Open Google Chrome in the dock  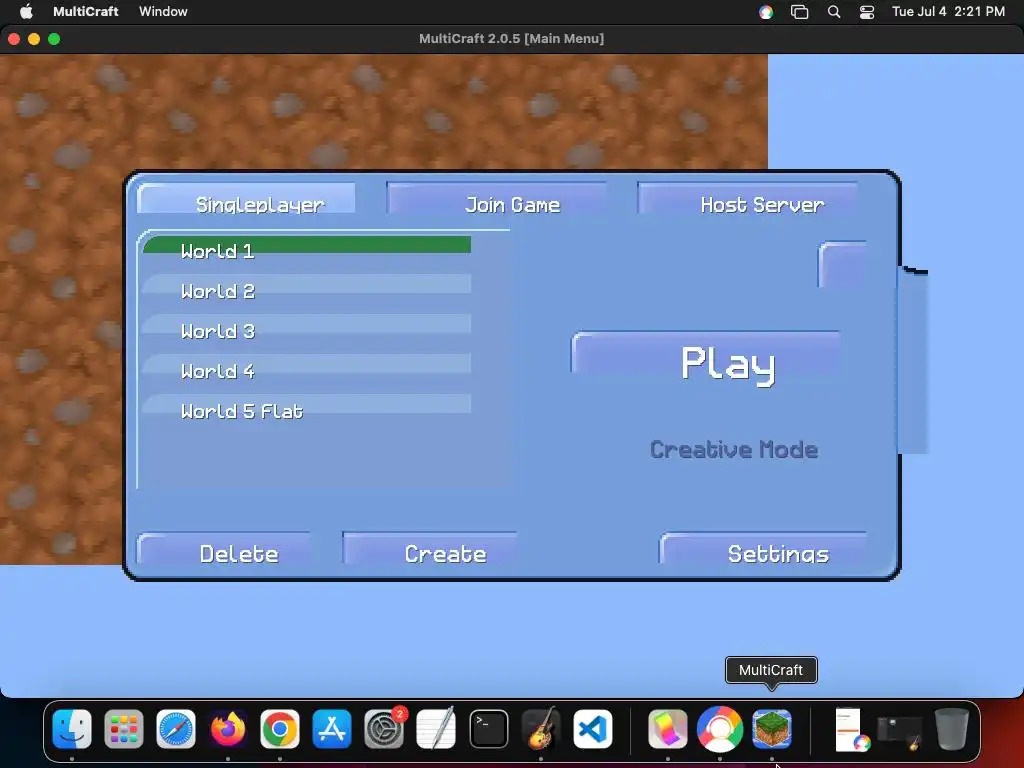pyautogui.click(x=280, y=729)
